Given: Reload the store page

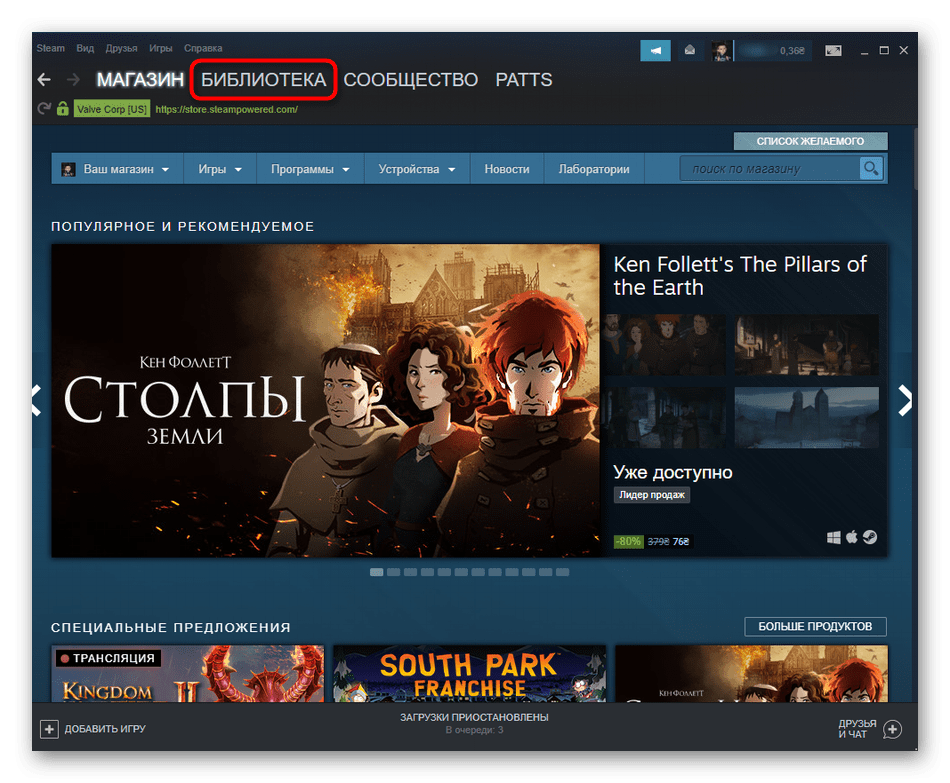Looking at the screenshot, I should point(44,109).
